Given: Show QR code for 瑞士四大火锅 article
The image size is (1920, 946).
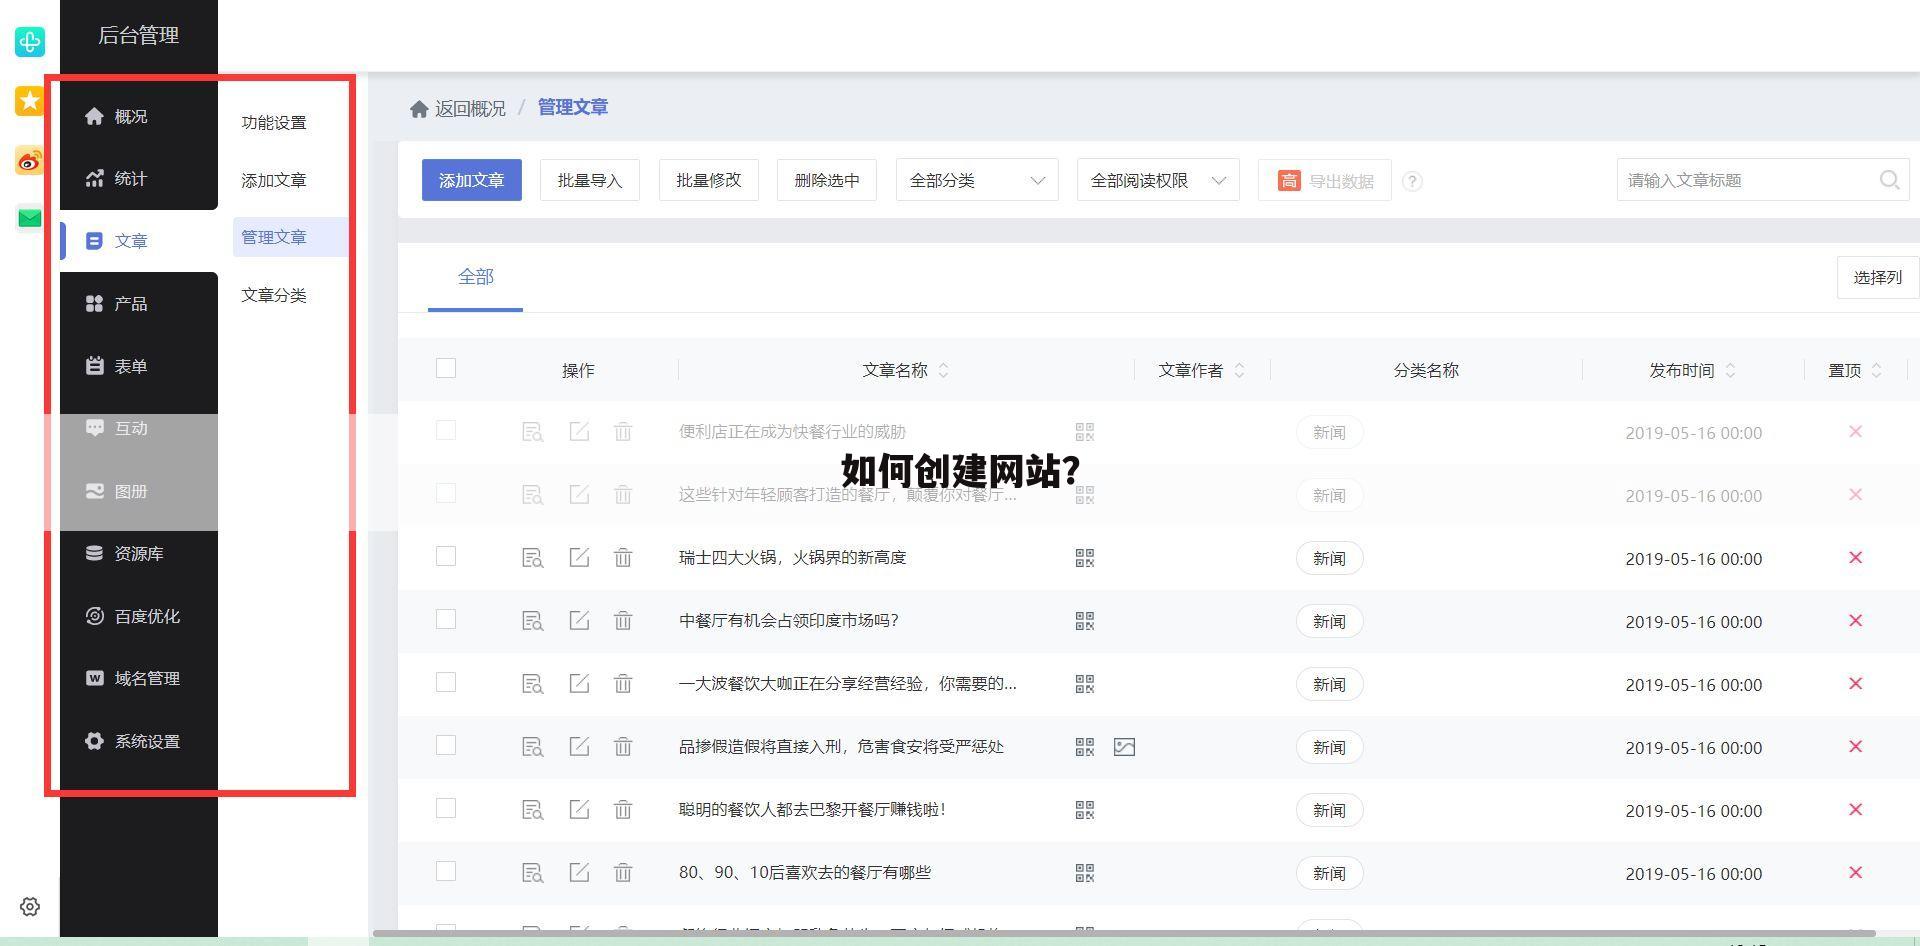Looking at the screenshot, I should tap(1084, 558).
